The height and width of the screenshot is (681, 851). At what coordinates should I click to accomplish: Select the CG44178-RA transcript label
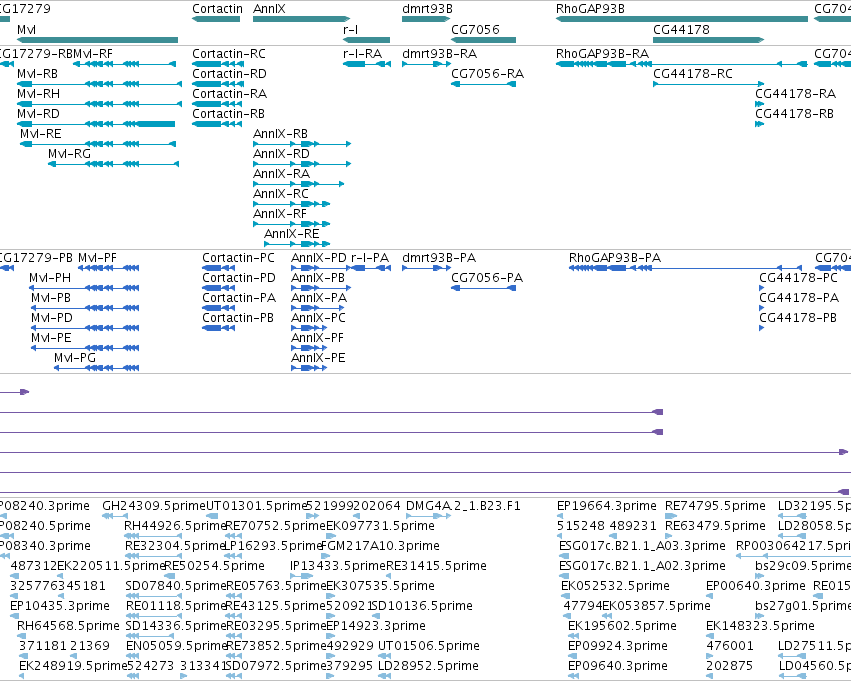[x=795, y=93]
